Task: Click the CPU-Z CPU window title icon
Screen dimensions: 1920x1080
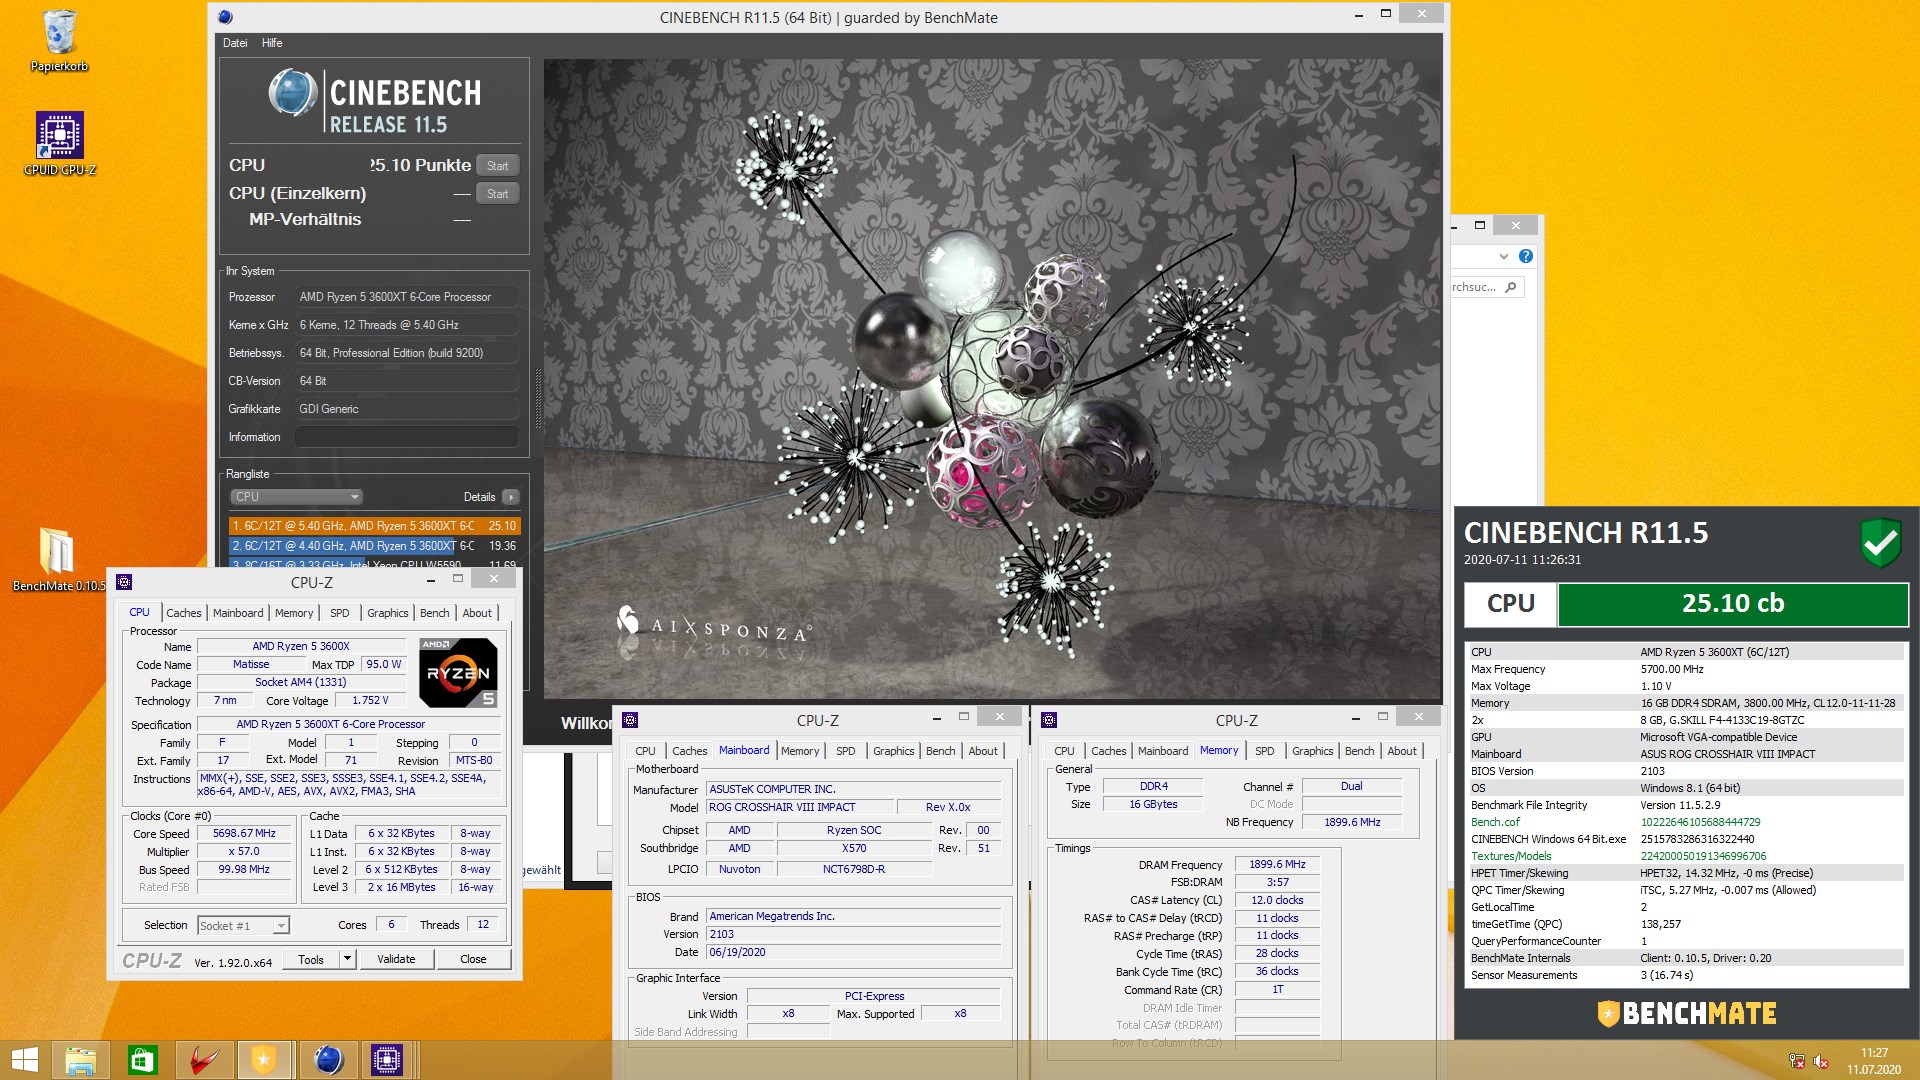Action: (x=124, y=582)
